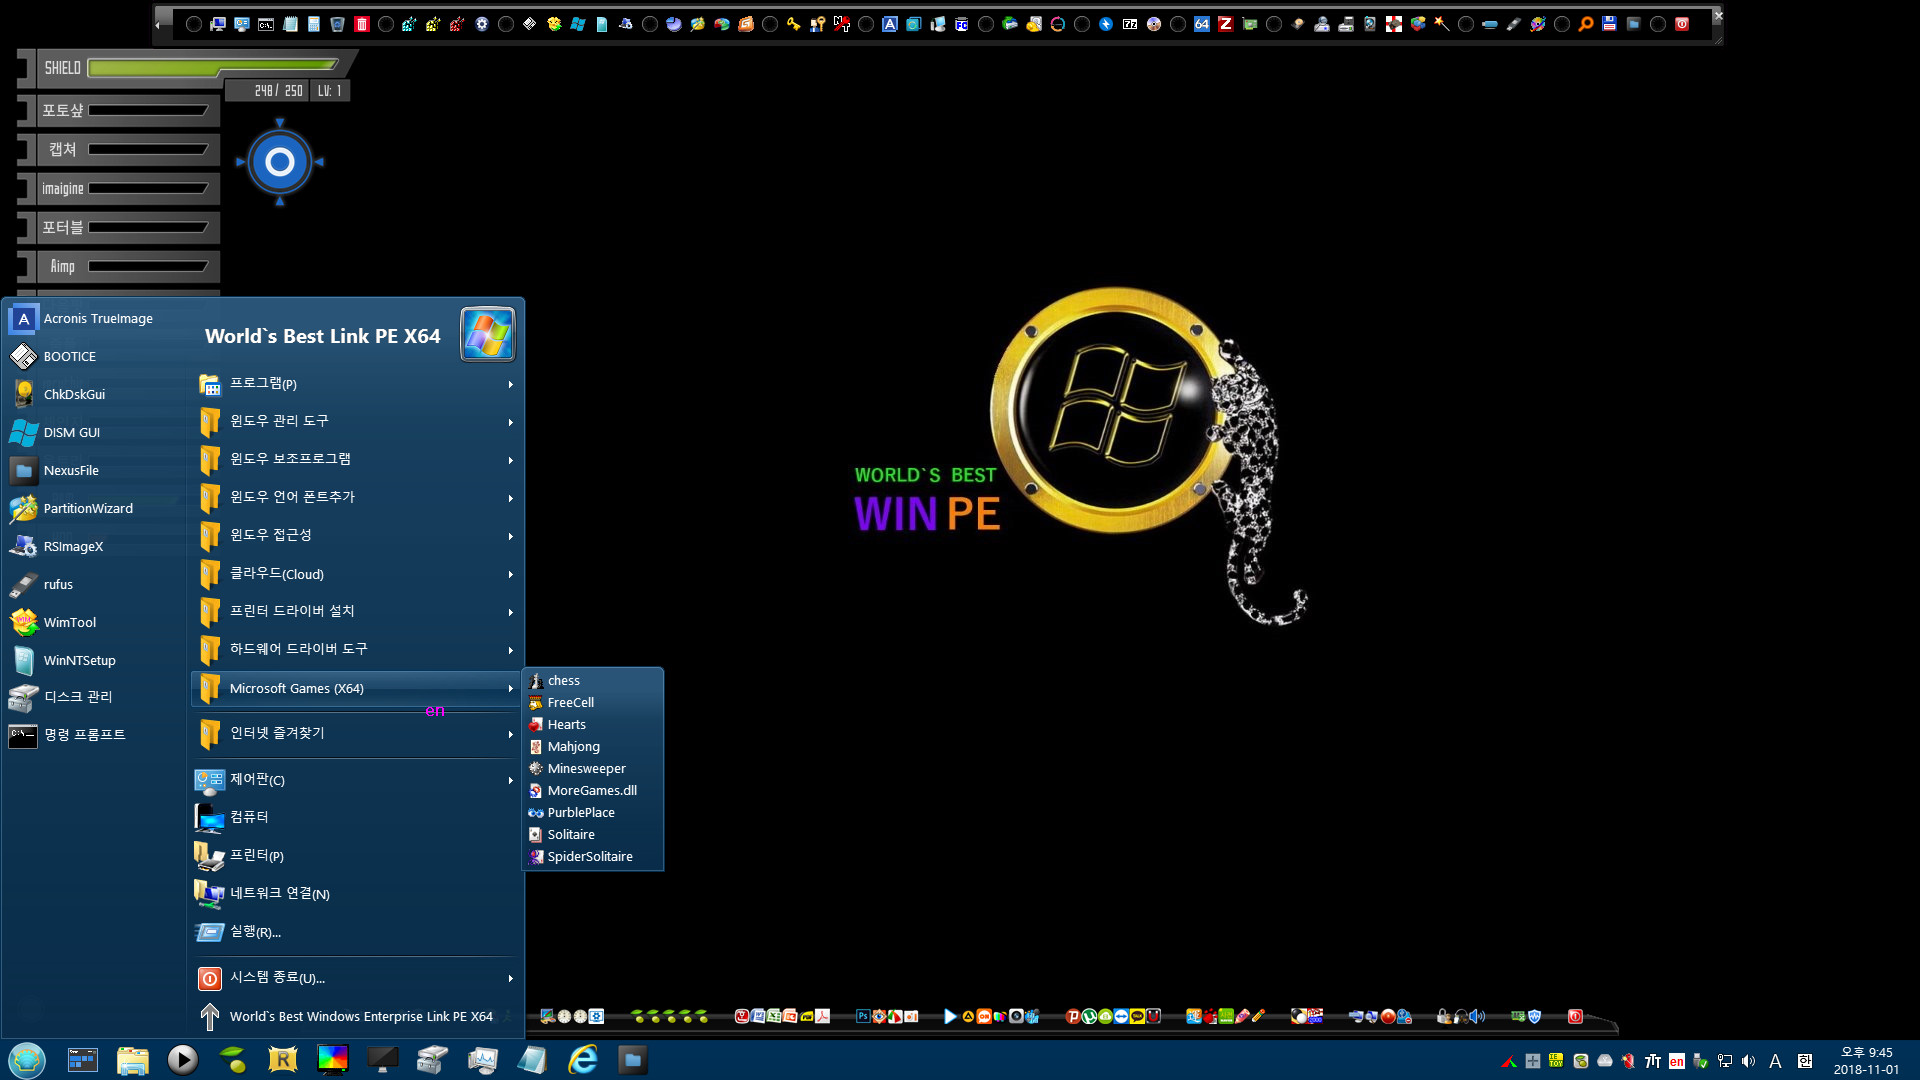Image resolution: width=1920 pixels, height=1080 pixels.
Task: Open WinNTSetup in the start menu
Action: [x=95, y=660]
